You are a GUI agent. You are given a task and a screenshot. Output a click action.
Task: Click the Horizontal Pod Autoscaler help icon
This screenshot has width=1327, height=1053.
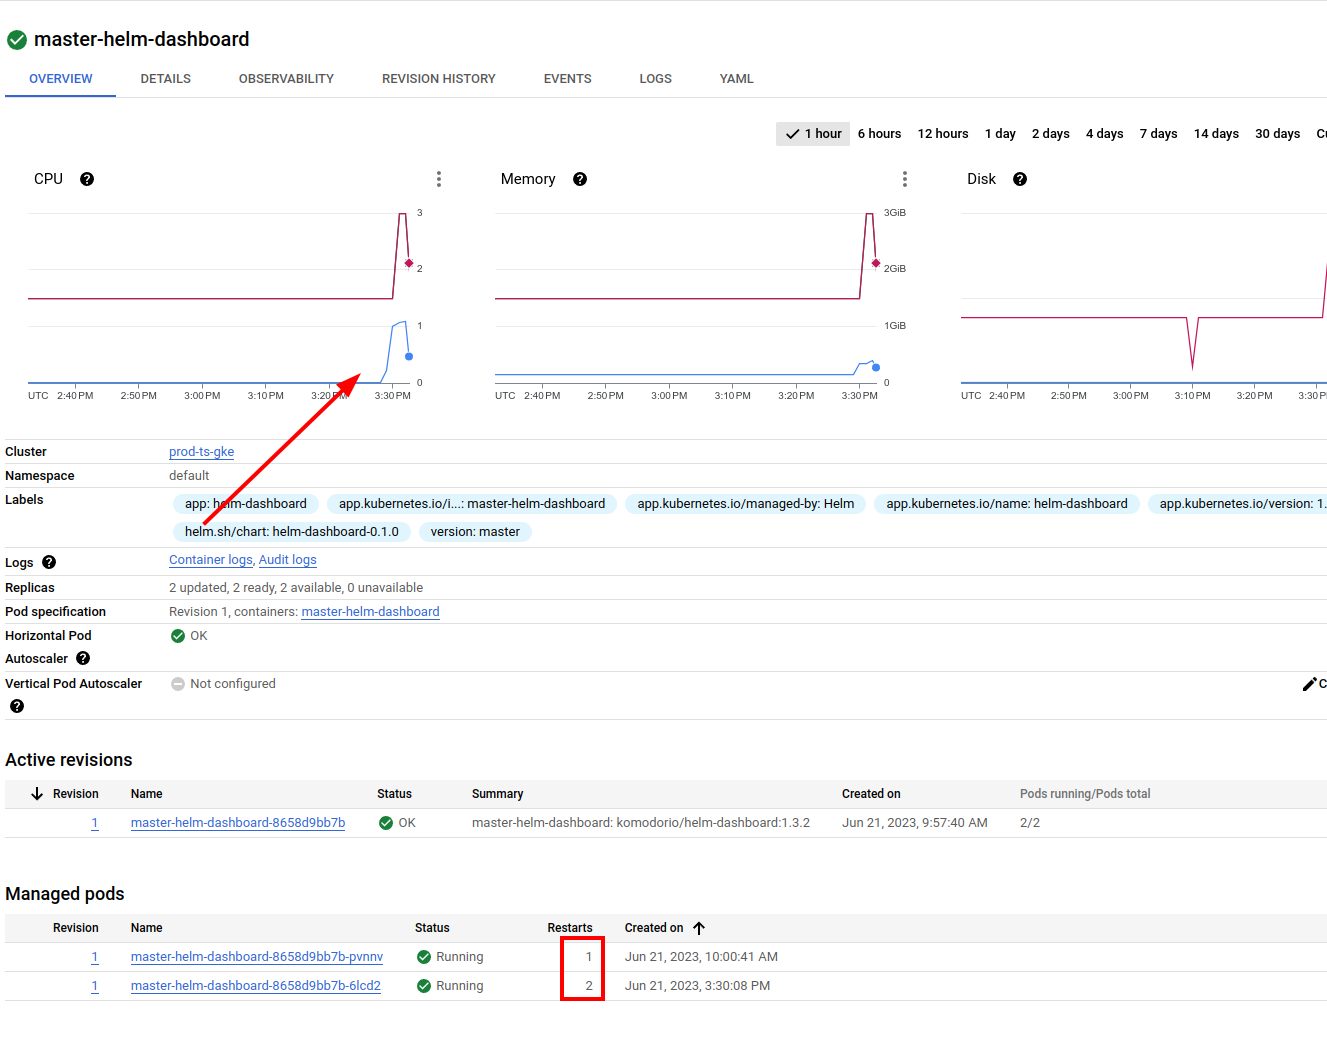point(82,658)
